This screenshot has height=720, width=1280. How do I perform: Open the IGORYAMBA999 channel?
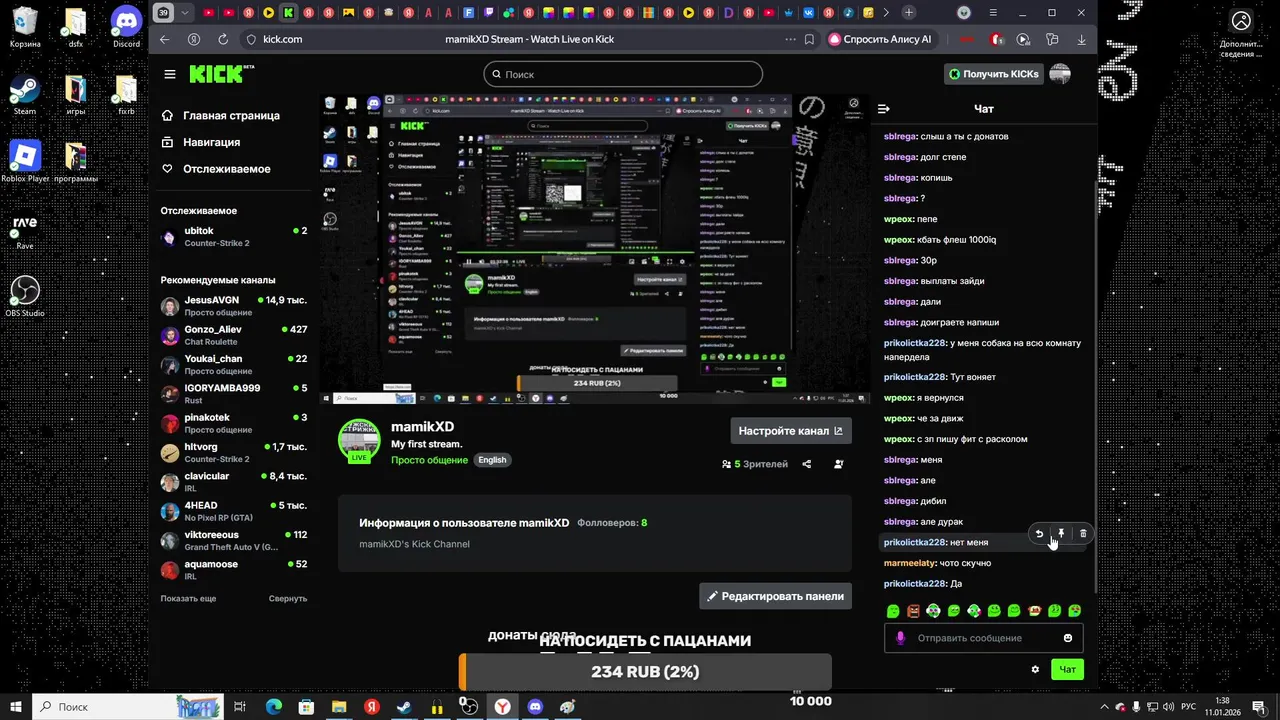coord(234,394)
